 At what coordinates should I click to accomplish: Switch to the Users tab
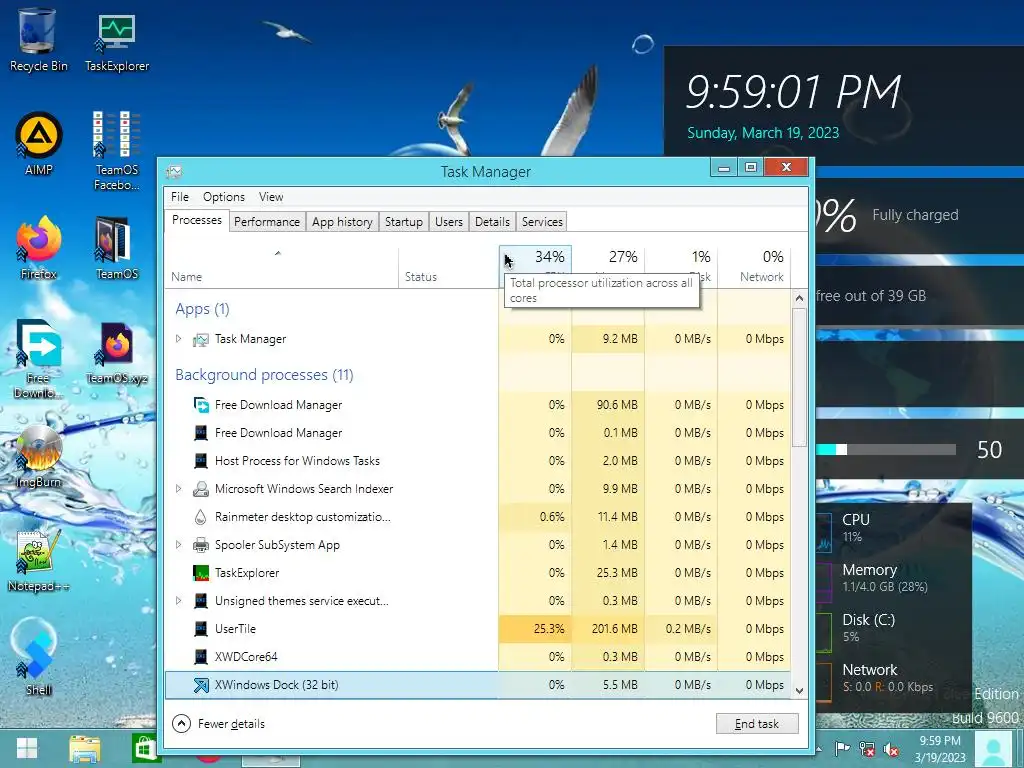pos(449,222)
